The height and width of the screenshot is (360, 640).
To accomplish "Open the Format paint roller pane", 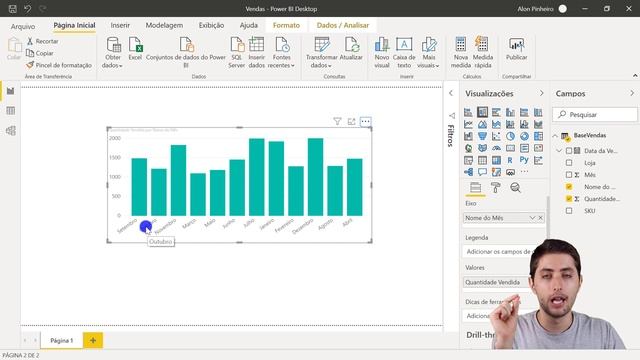I will tap(496, 188).
